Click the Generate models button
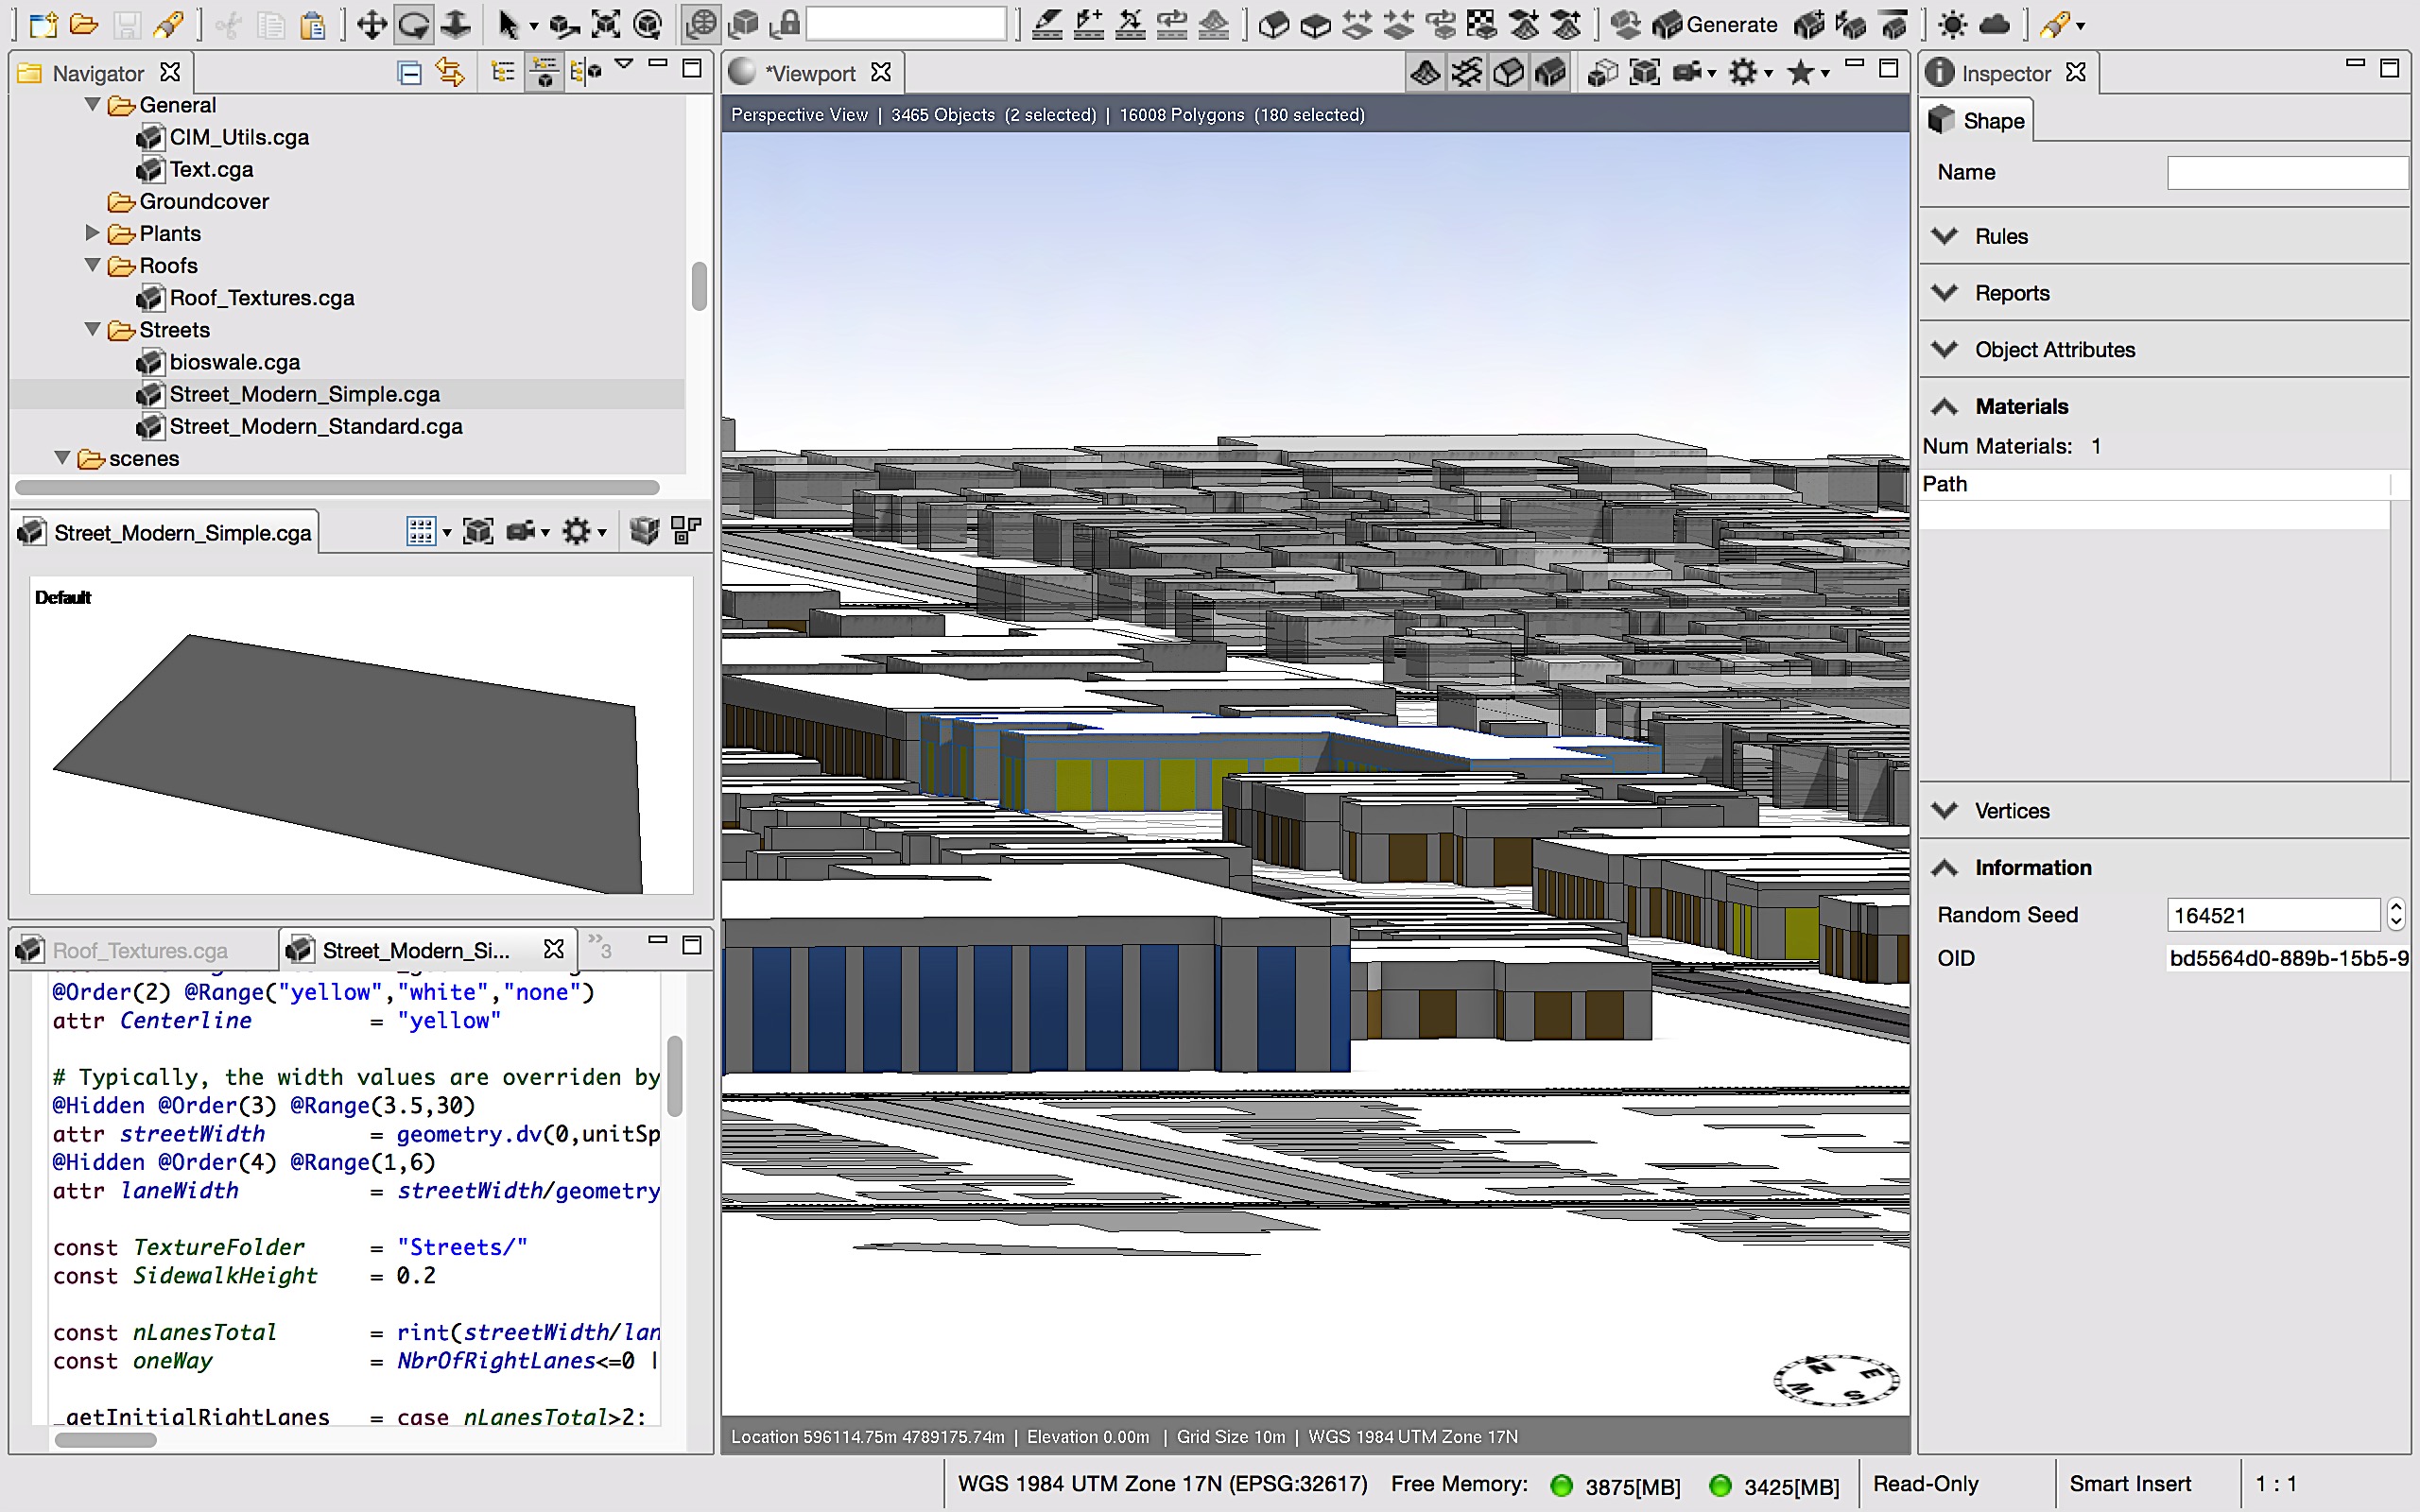2420x1512 pixels. (x=1714, y=24)
